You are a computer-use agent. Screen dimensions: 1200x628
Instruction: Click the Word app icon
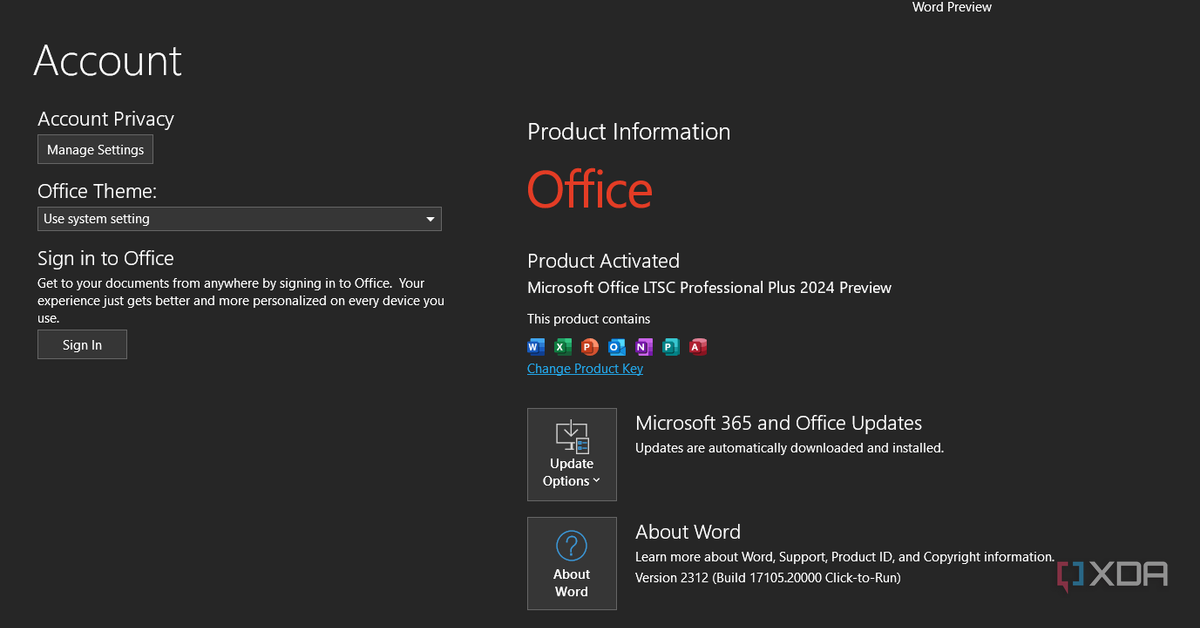(536, 347)
